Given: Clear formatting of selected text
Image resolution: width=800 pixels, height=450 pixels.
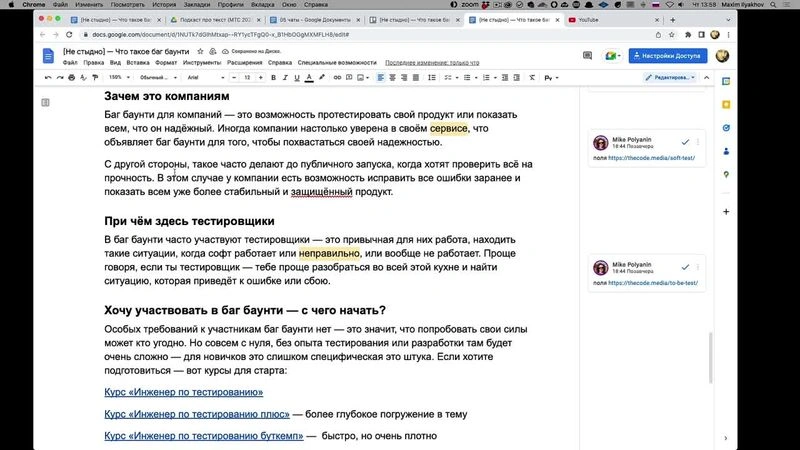Looking at the screenshot, I should tap(532, 78).
